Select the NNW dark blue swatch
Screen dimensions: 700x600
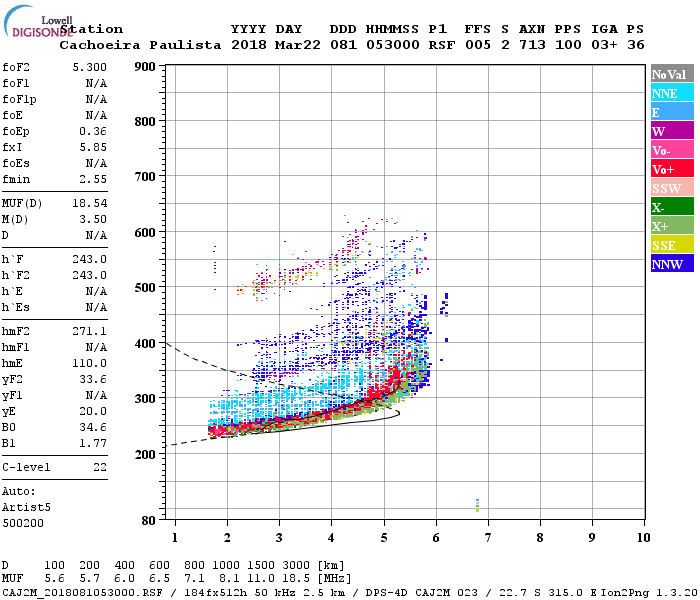point(672,264)
